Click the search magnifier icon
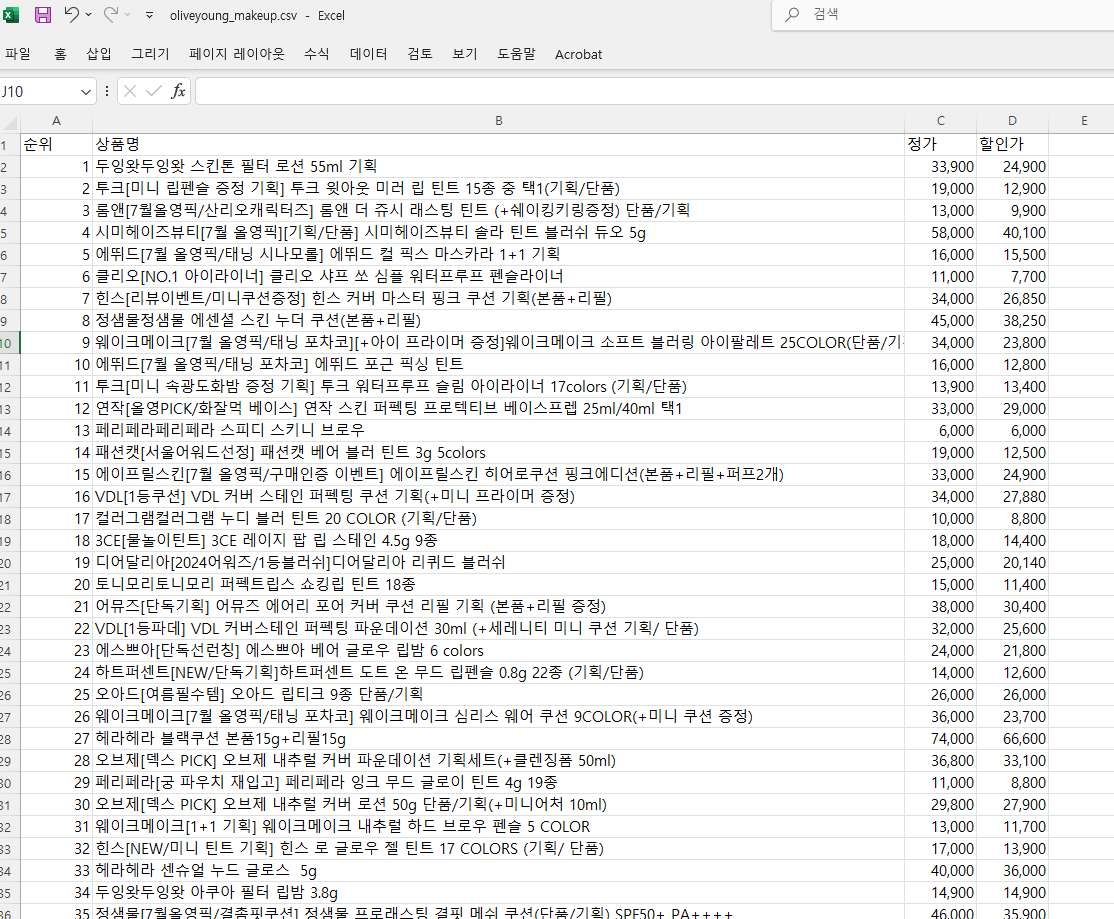 coord(792,15)
